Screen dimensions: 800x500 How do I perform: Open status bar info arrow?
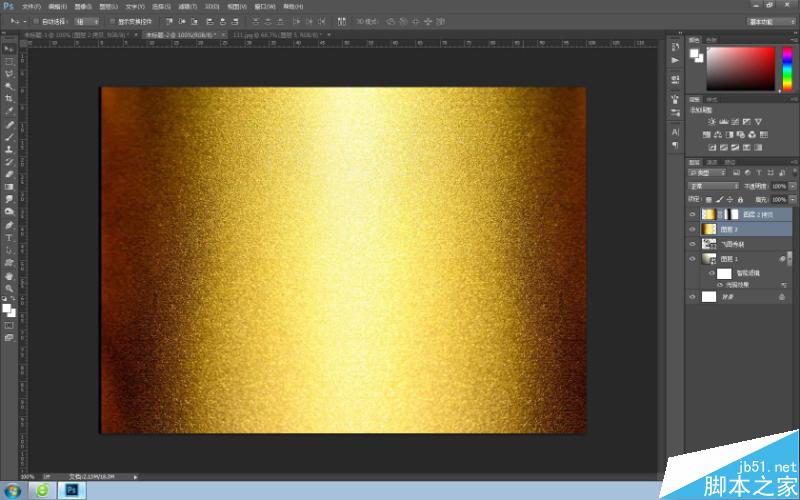click(135, 477)
